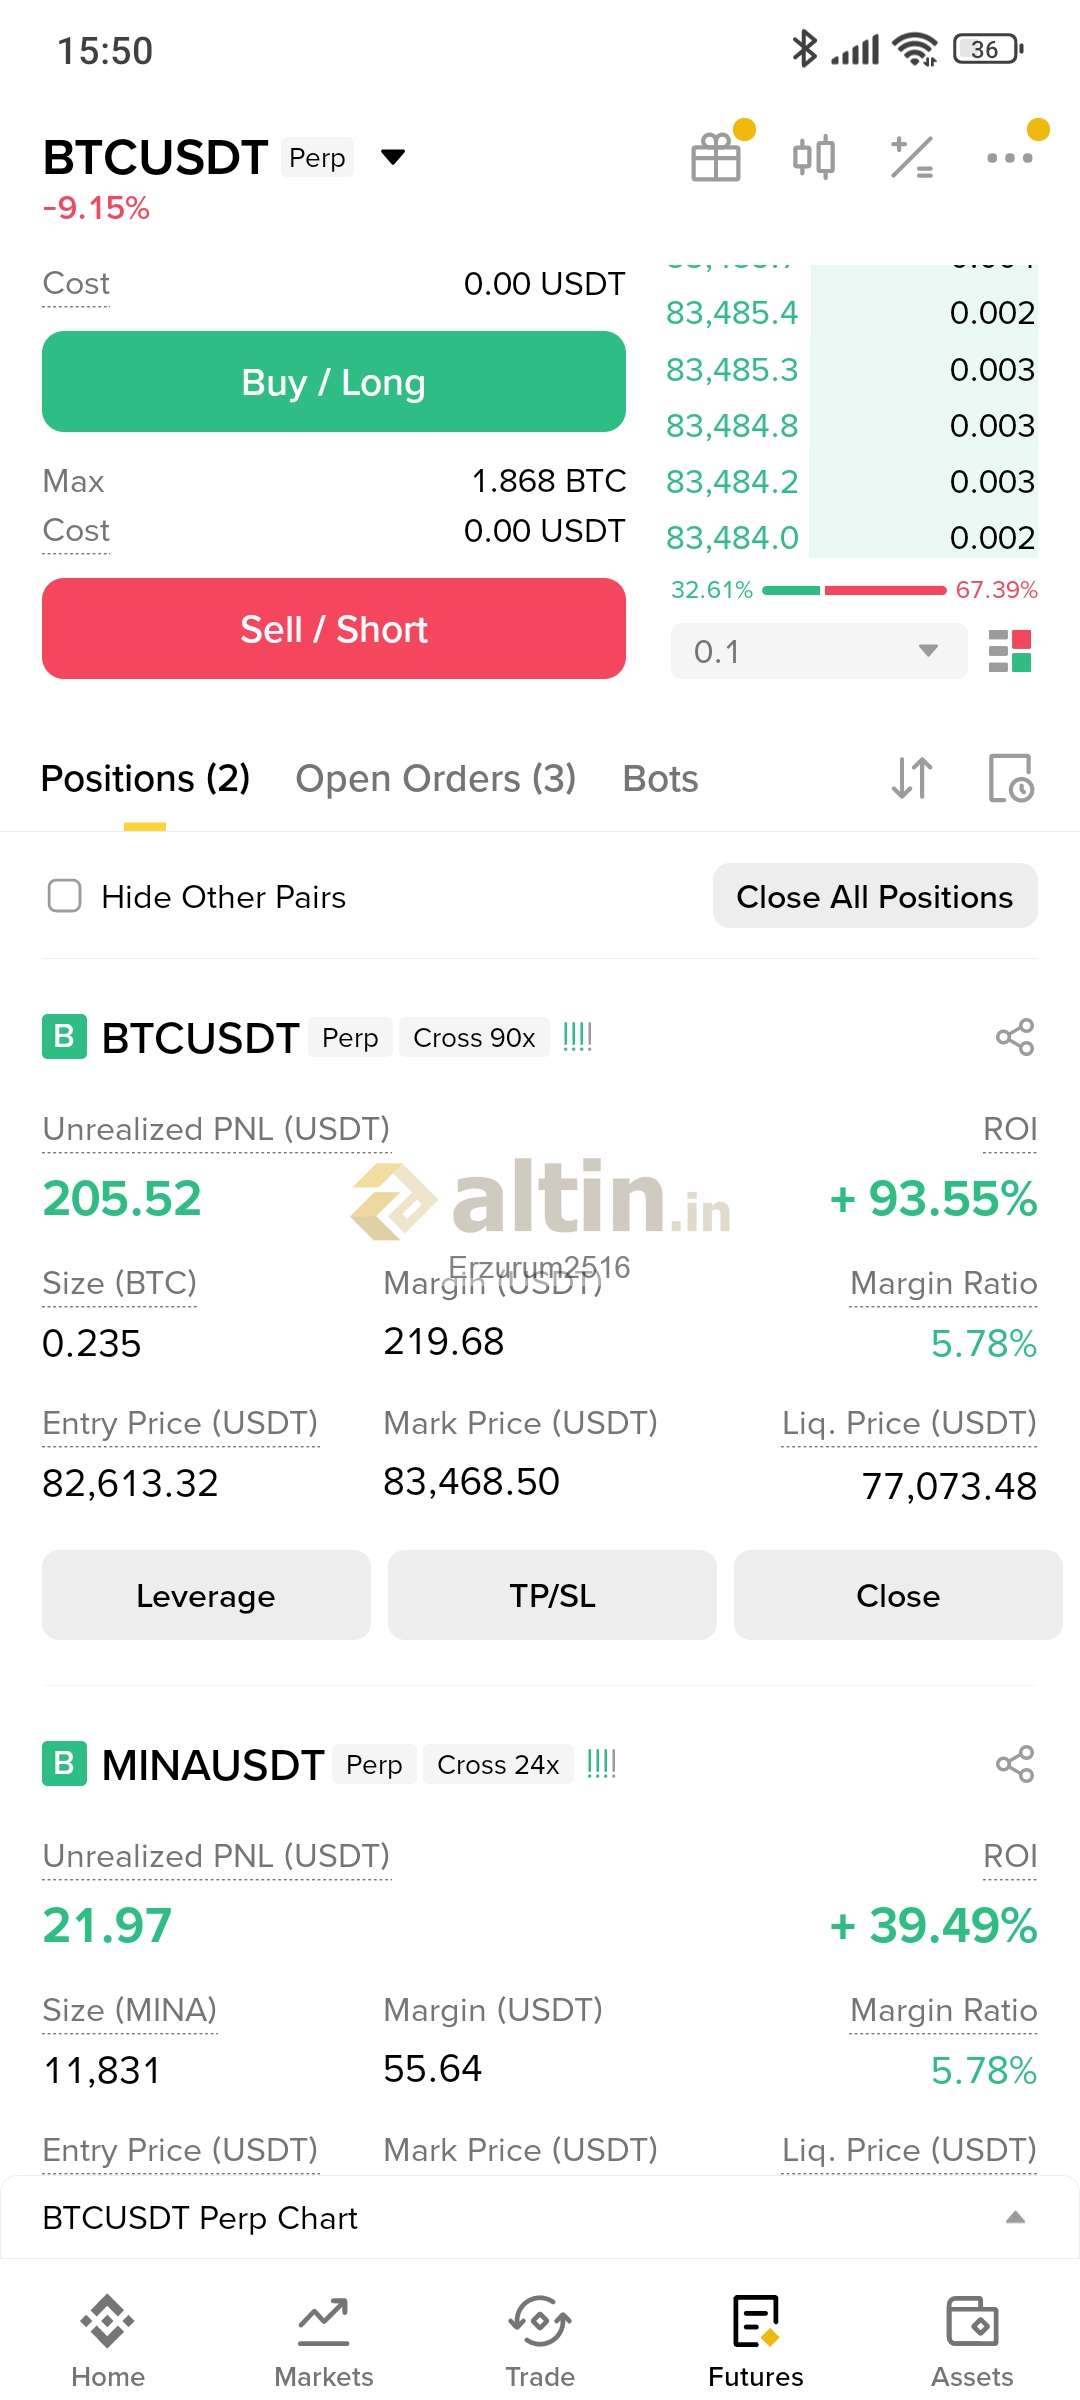The image size is (1080, 2400).
Task: Open the gift rewards icon
Action: [x=716, y=157]
